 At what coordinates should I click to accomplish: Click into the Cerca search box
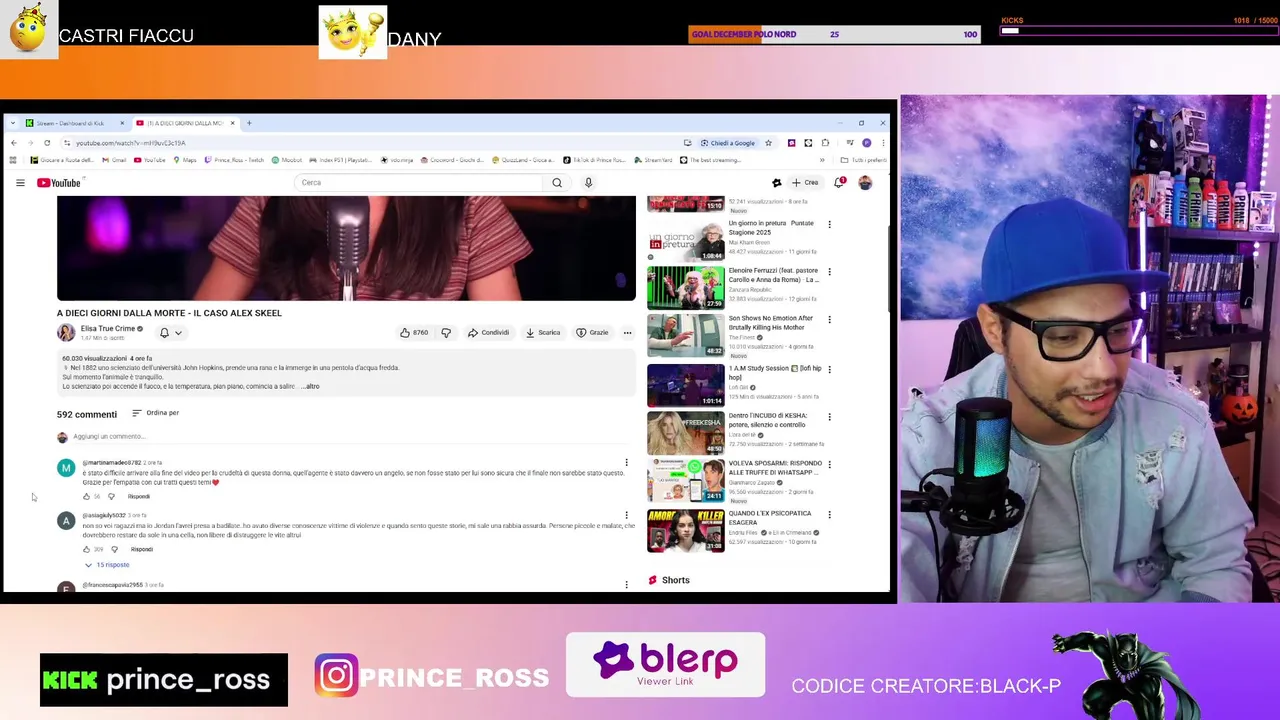click(420, 183)
